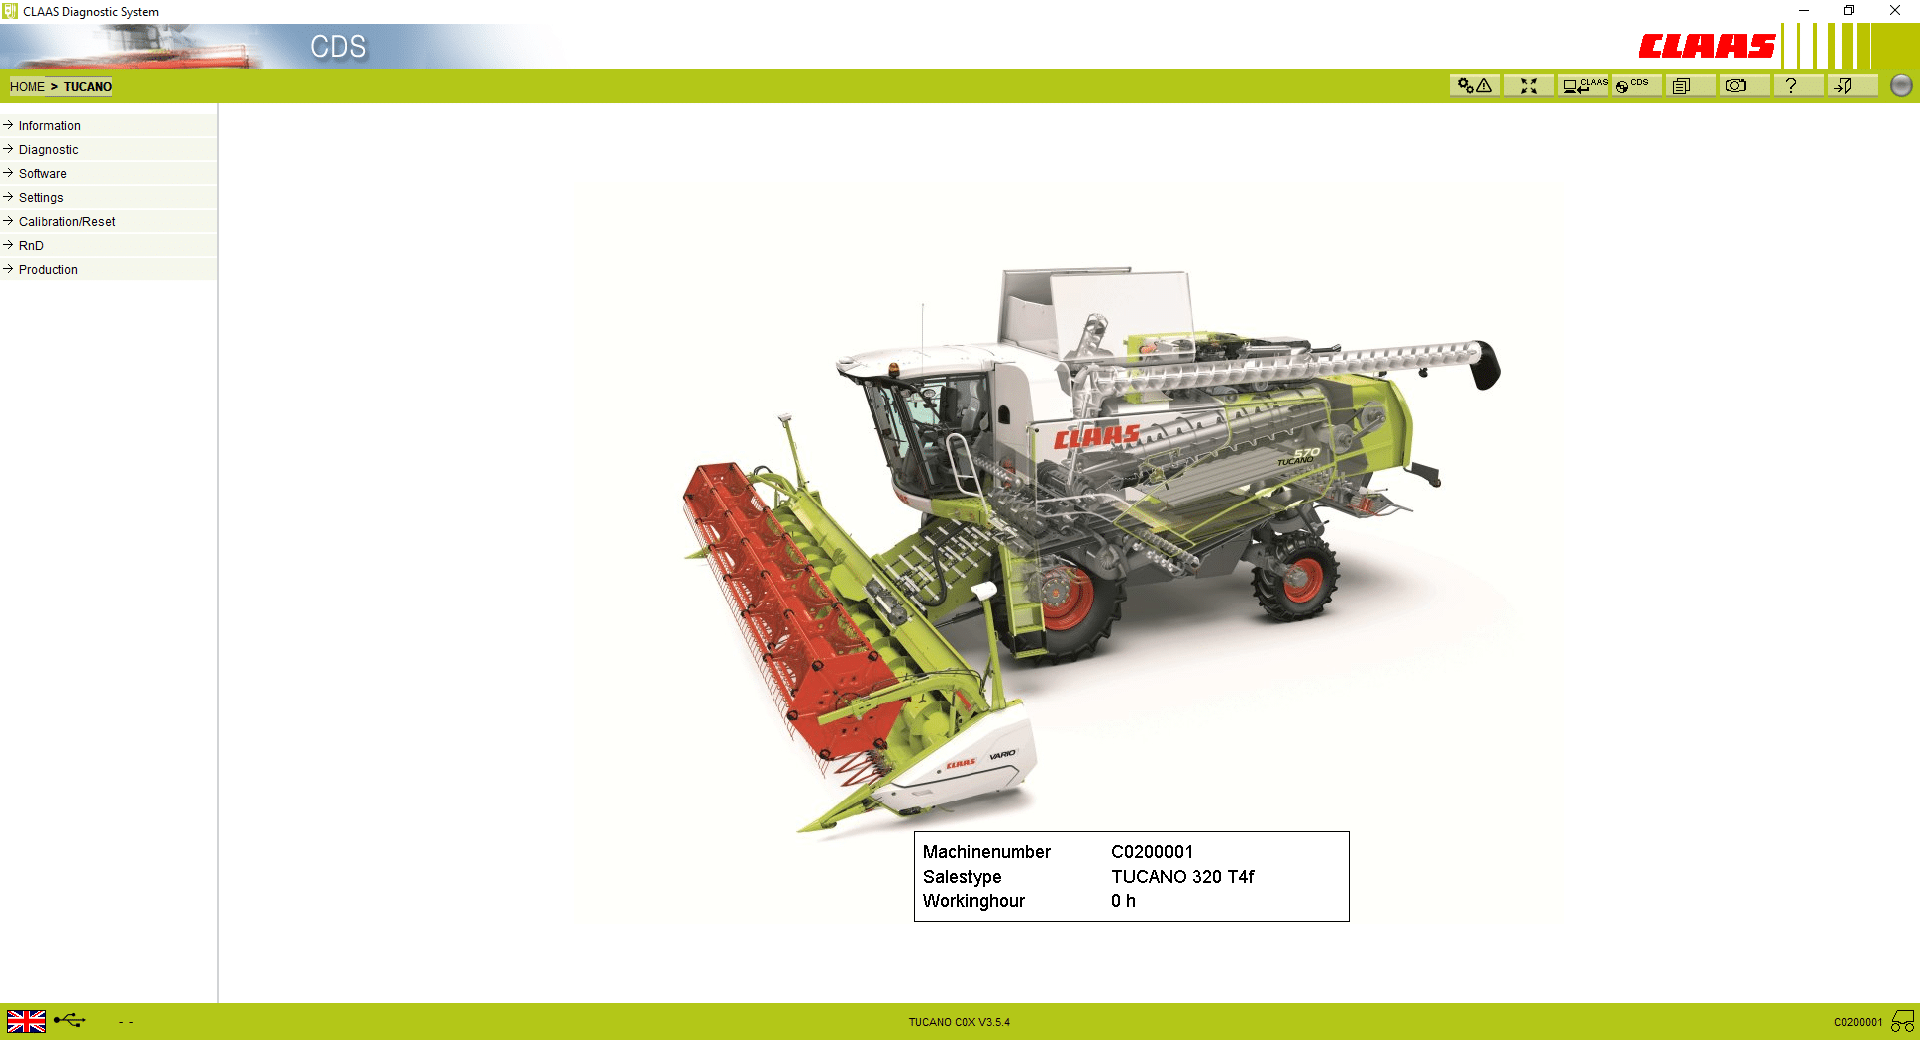Click the USB connection status icon
Image resolution: width=1920 pixels, height=1040 pixels.
coord(70,1021)
